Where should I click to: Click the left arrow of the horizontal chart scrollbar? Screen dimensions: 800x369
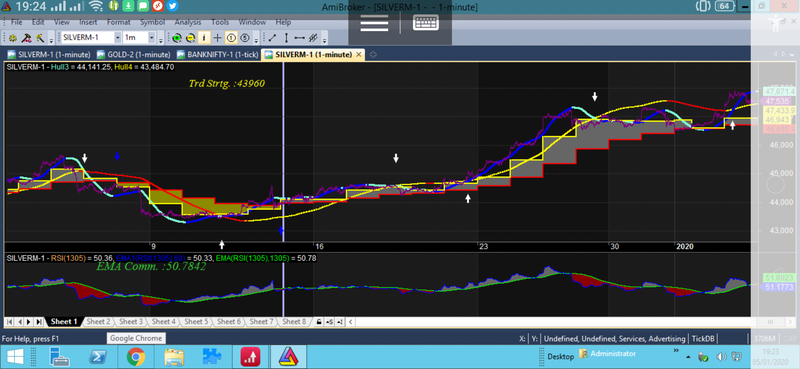coord(351,322)
